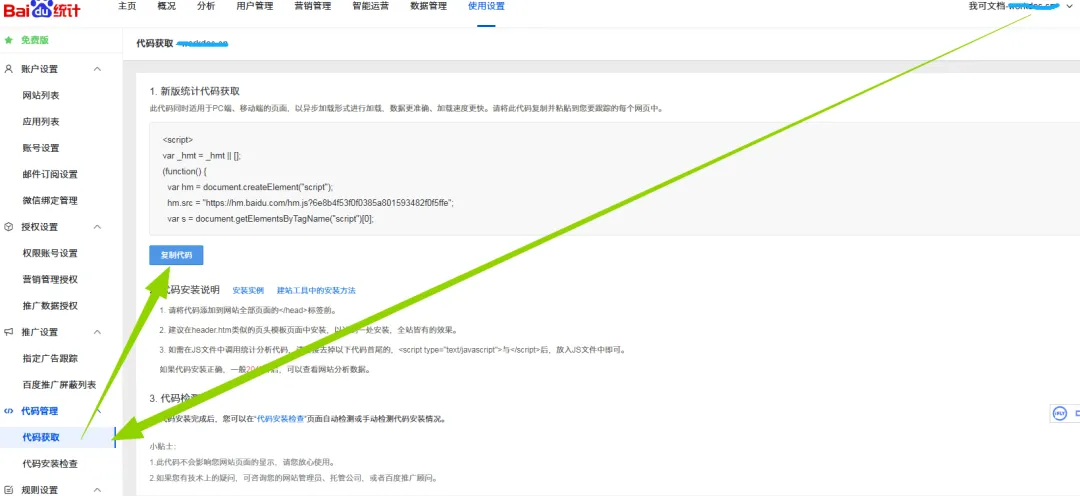
Task: Open 指定广告跟踪 in the sidebar
Action: tap(50, 358)
